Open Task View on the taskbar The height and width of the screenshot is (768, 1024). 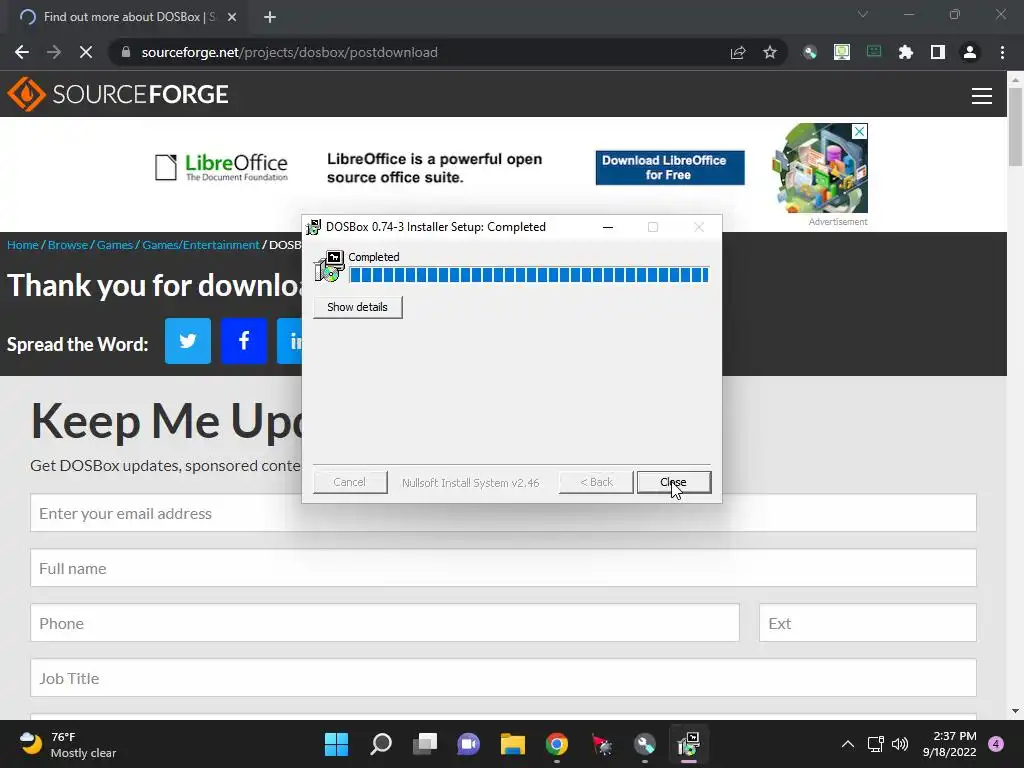pyautogui.click(x=425, y=744)
